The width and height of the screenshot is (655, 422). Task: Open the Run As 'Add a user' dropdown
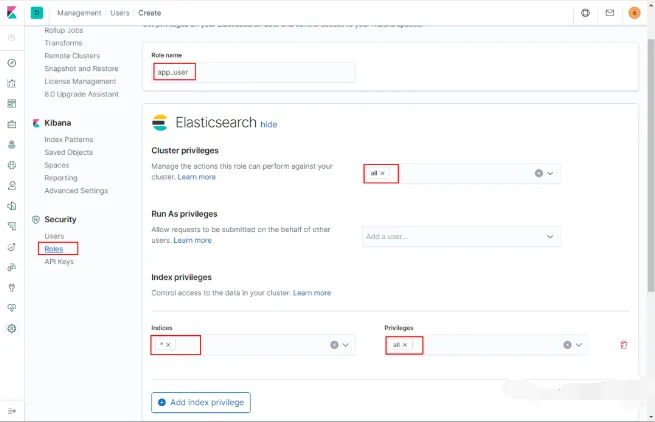click(550, 236)
